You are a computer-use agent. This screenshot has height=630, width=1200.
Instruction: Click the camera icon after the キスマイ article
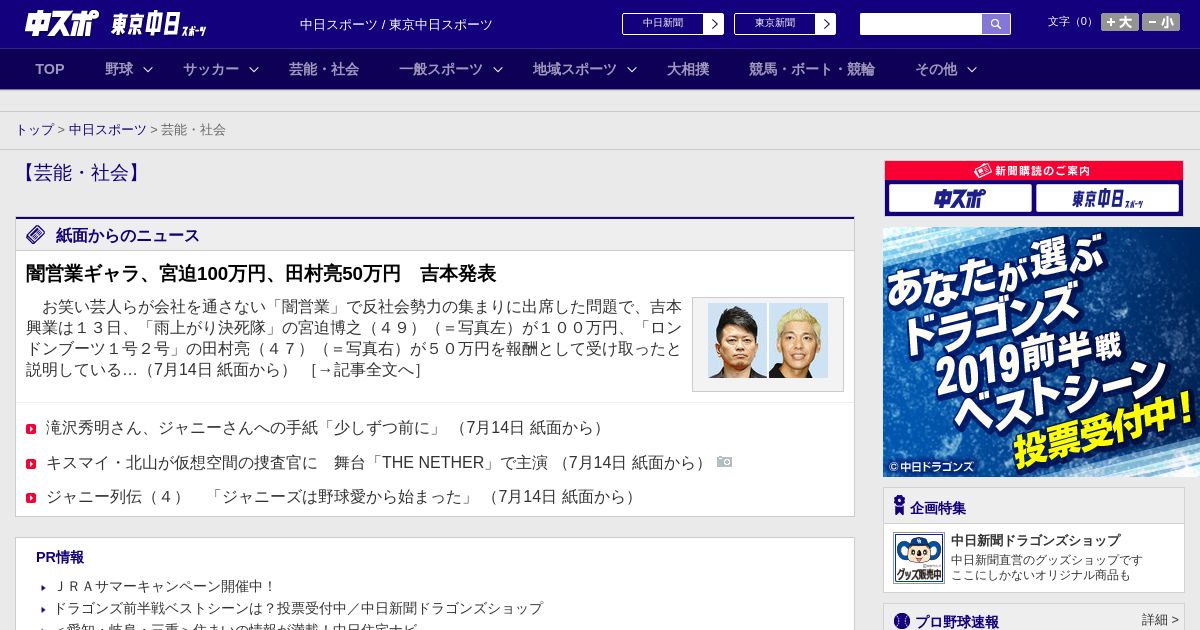(x=725, y=462)
